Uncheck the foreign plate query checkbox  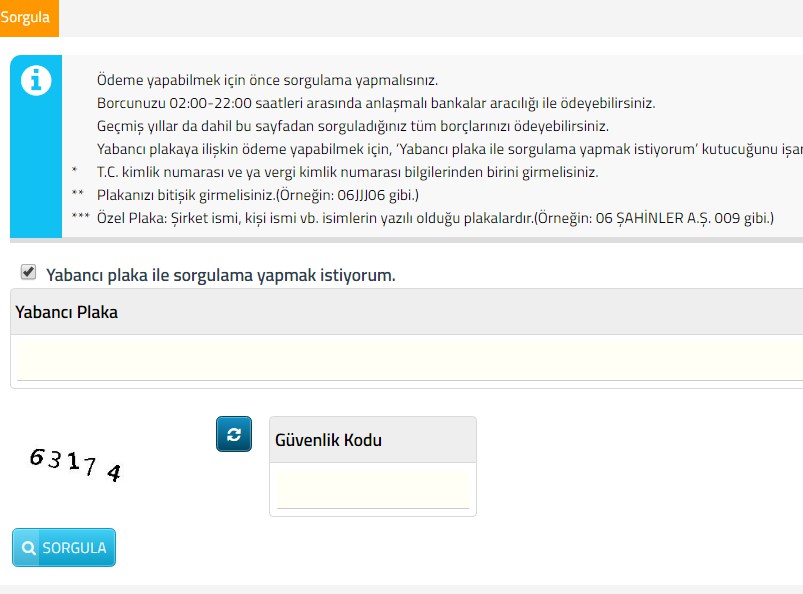click(28, 272)
